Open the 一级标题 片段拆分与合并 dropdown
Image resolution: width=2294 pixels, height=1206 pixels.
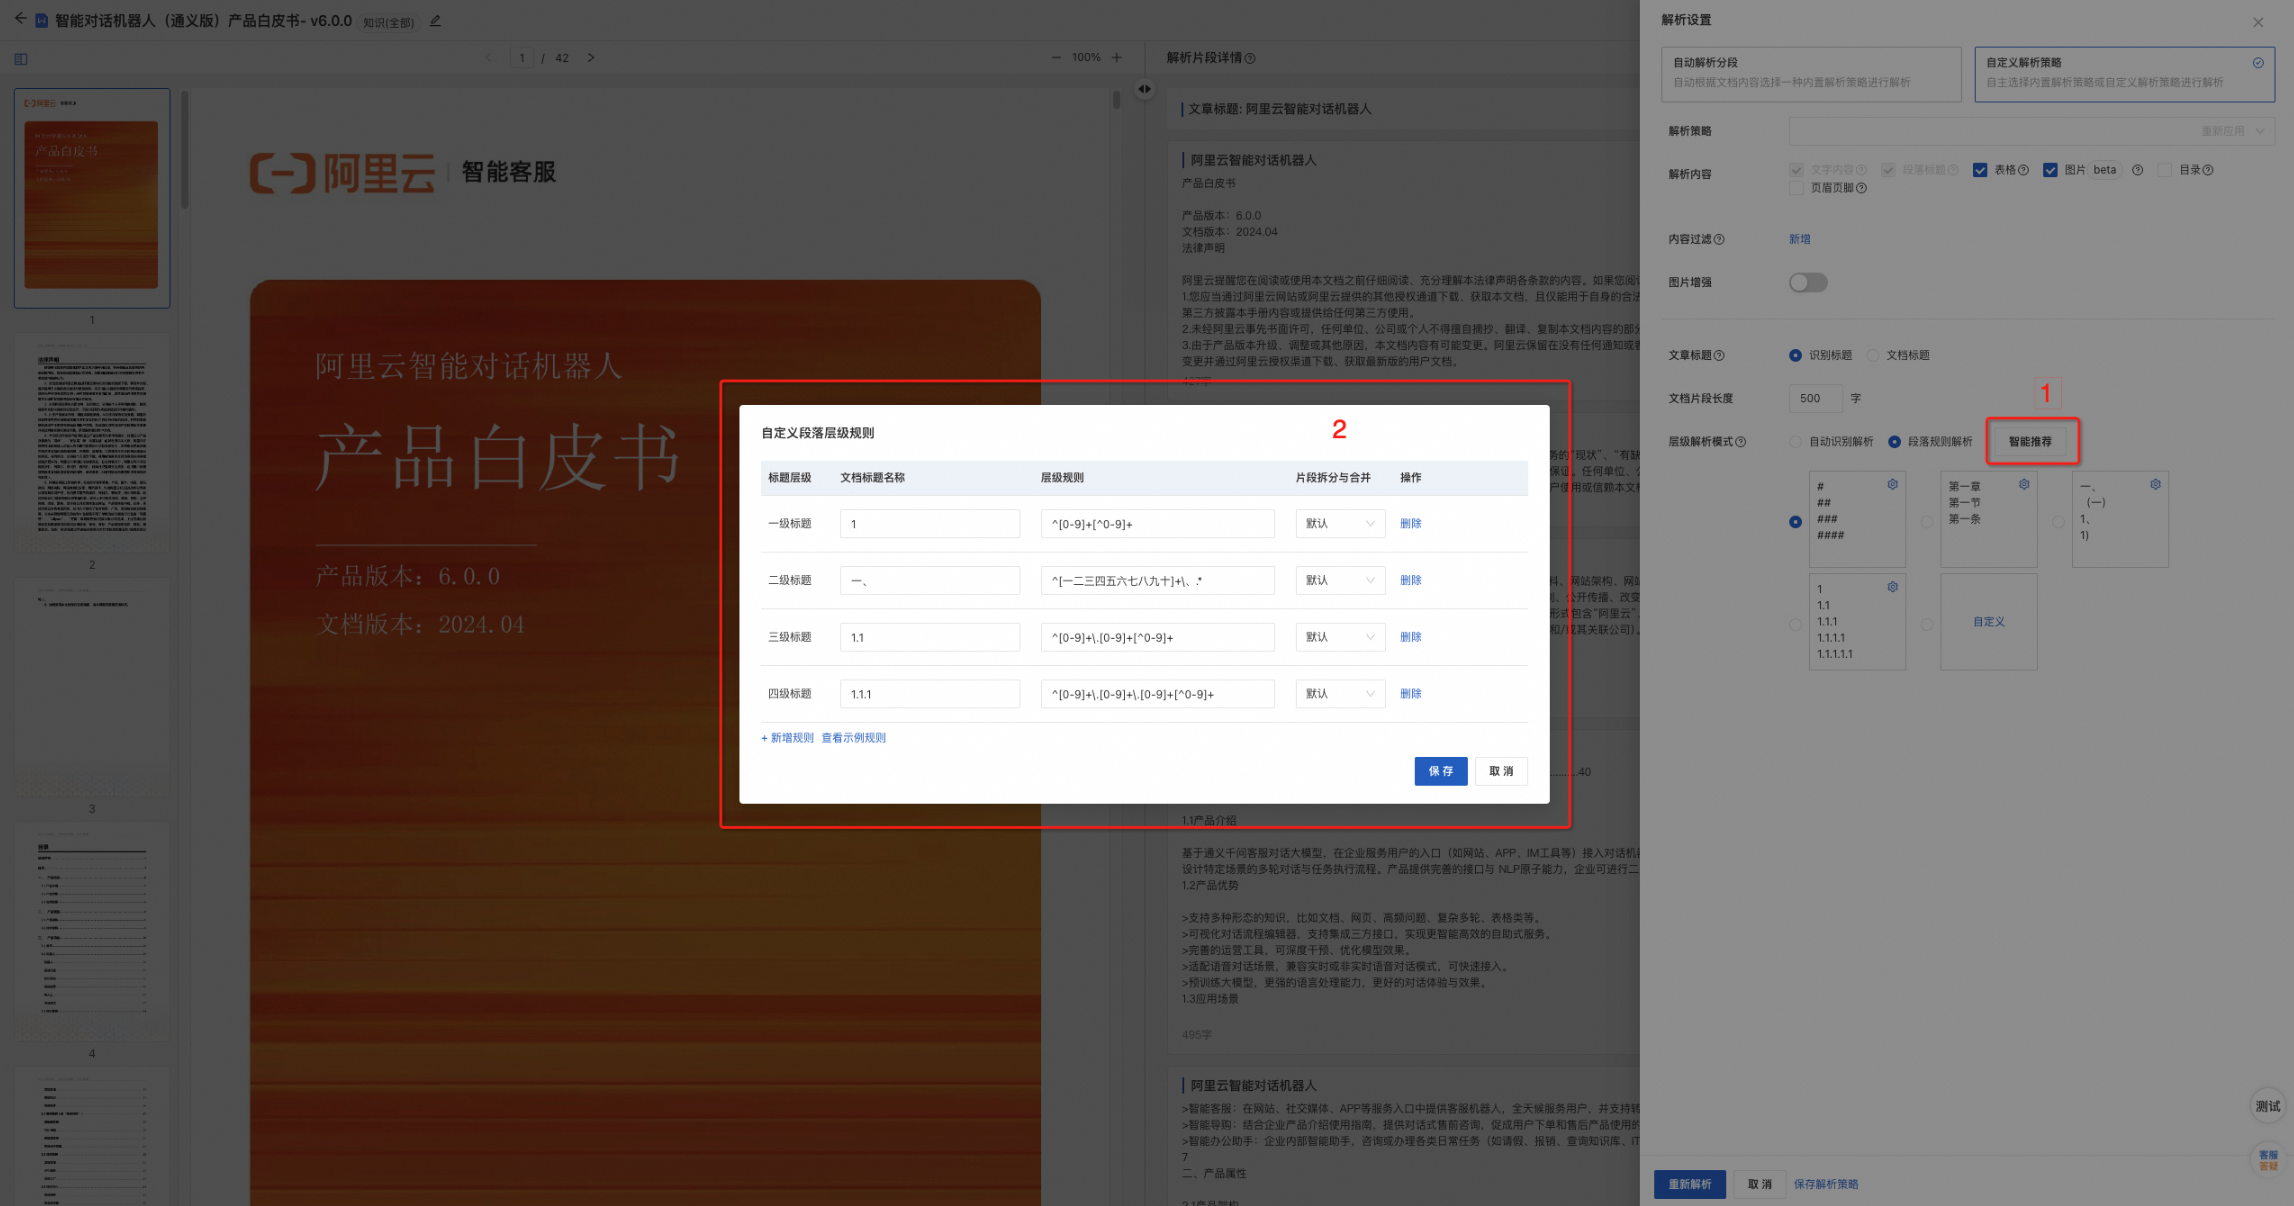point(1340,524)
